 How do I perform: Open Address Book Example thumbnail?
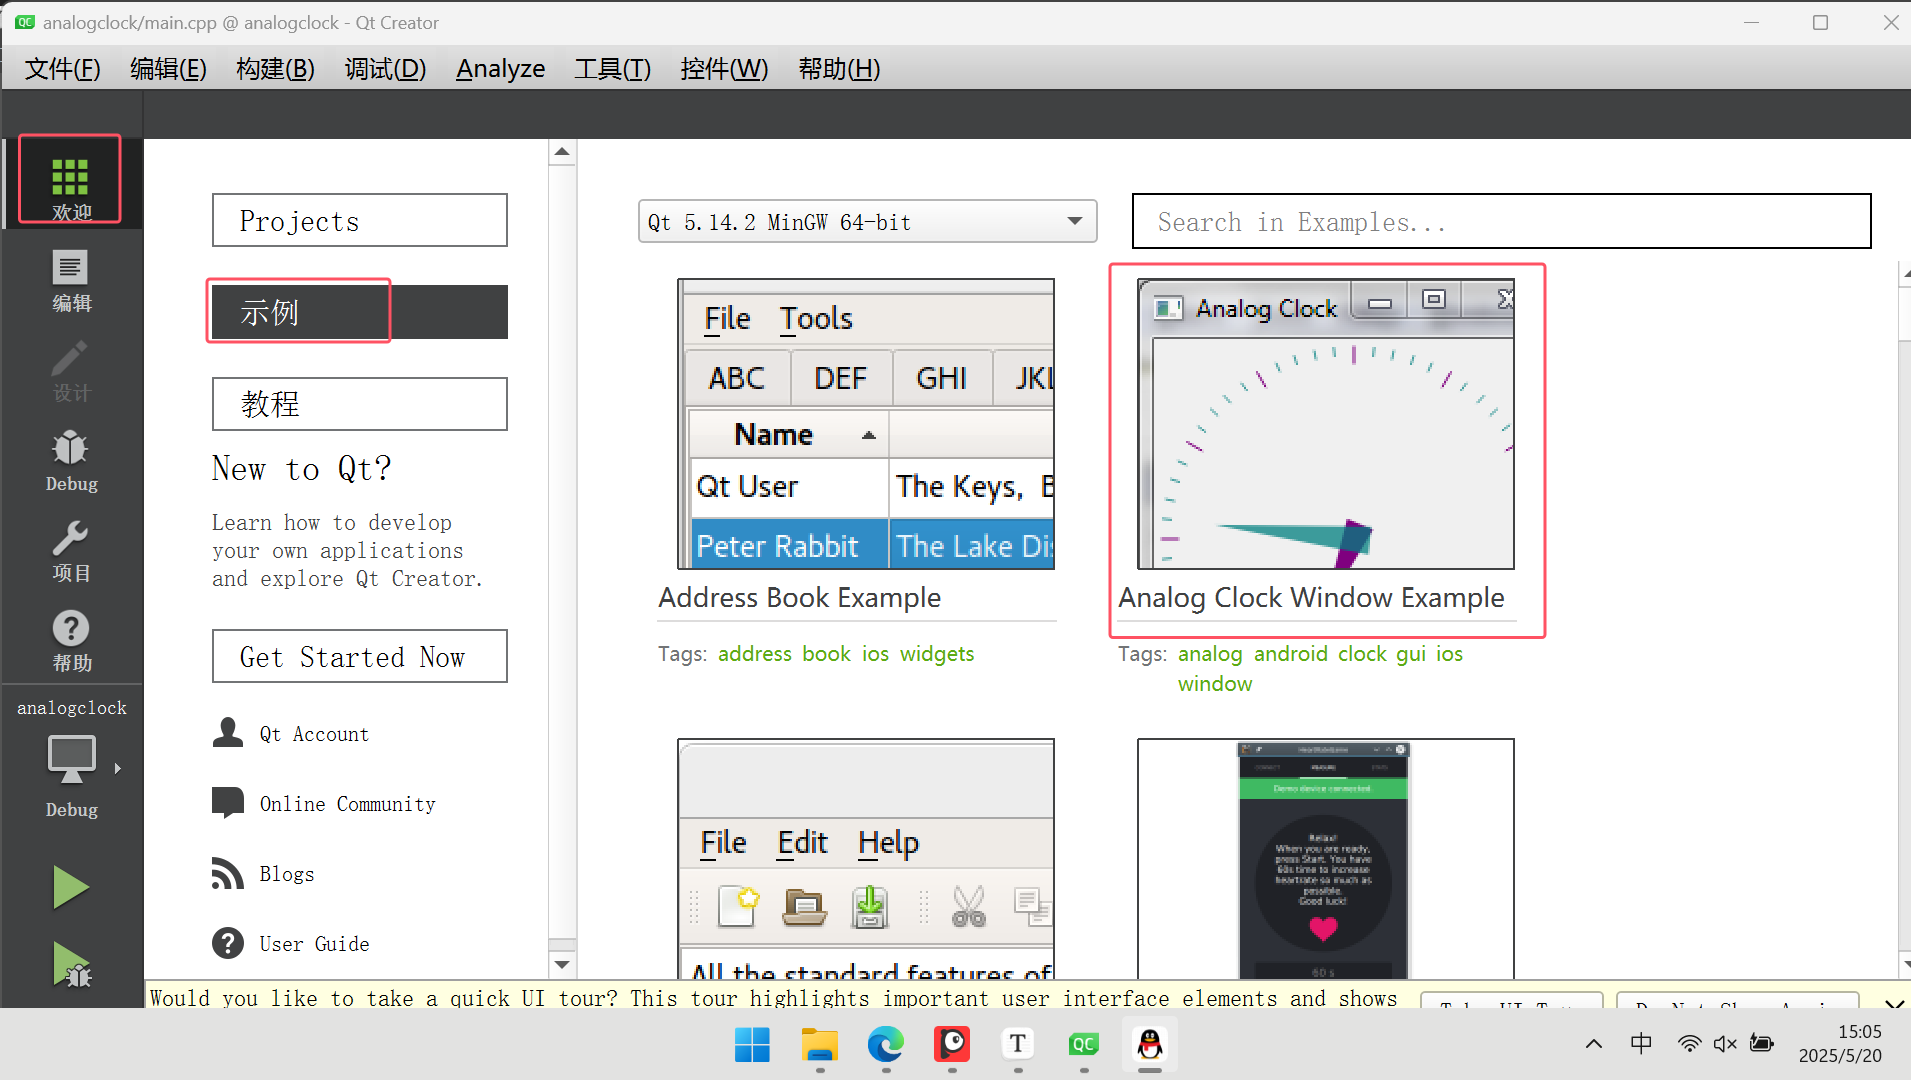(866, 424)
